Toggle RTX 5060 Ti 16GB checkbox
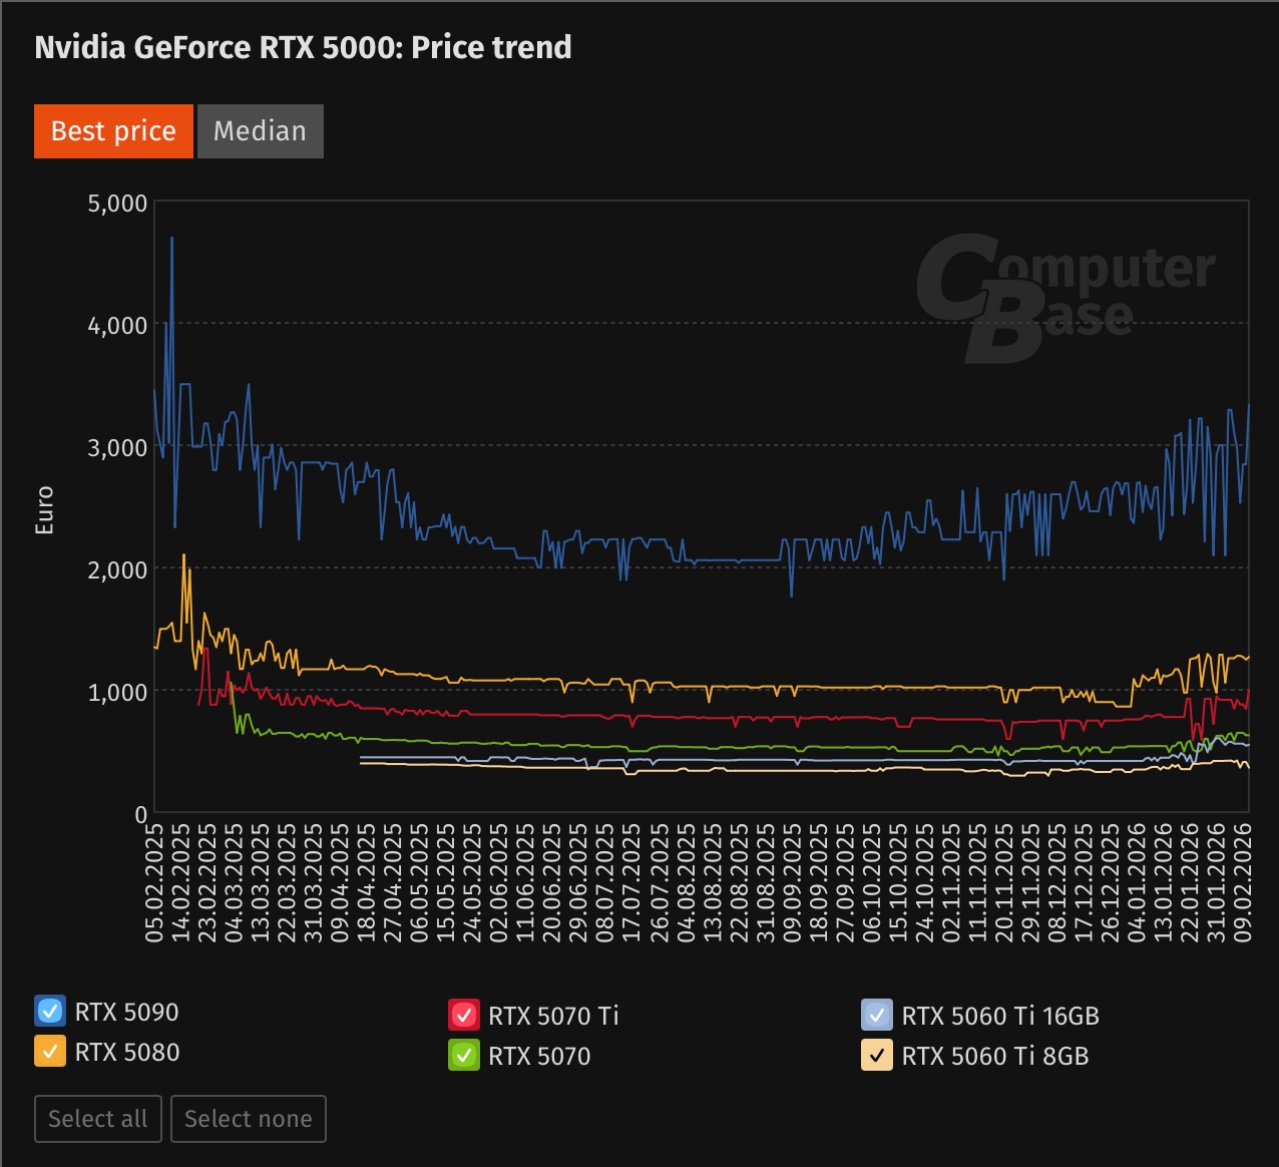Image resolution: width=1279 pixels, height=1167 pixels. coord(877,1015)
